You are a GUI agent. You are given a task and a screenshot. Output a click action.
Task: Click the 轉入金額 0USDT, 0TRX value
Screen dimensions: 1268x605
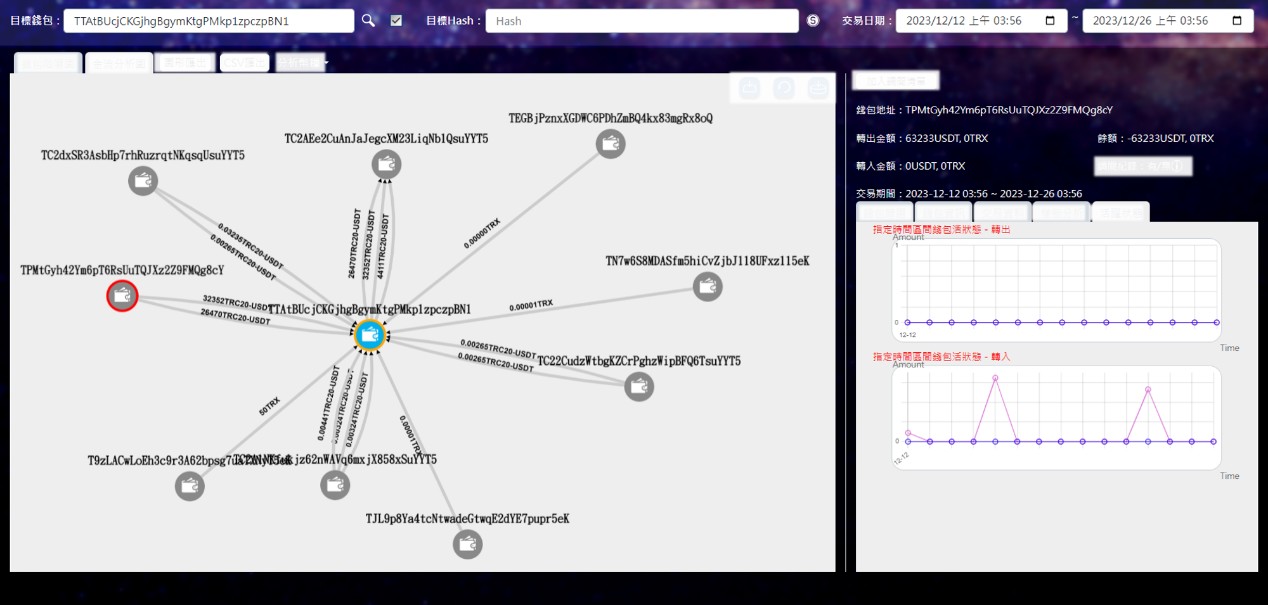[x=911, y=166]
